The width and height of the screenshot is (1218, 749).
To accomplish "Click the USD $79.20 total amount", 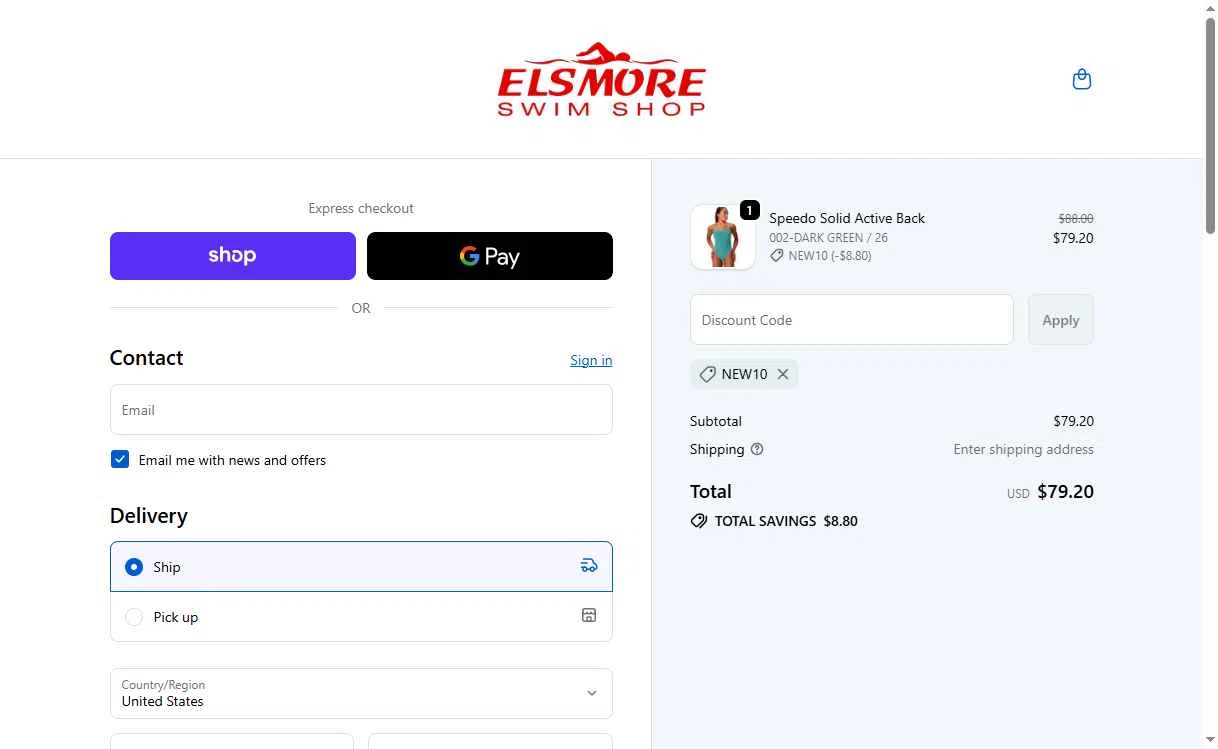I will point(1050,492).
